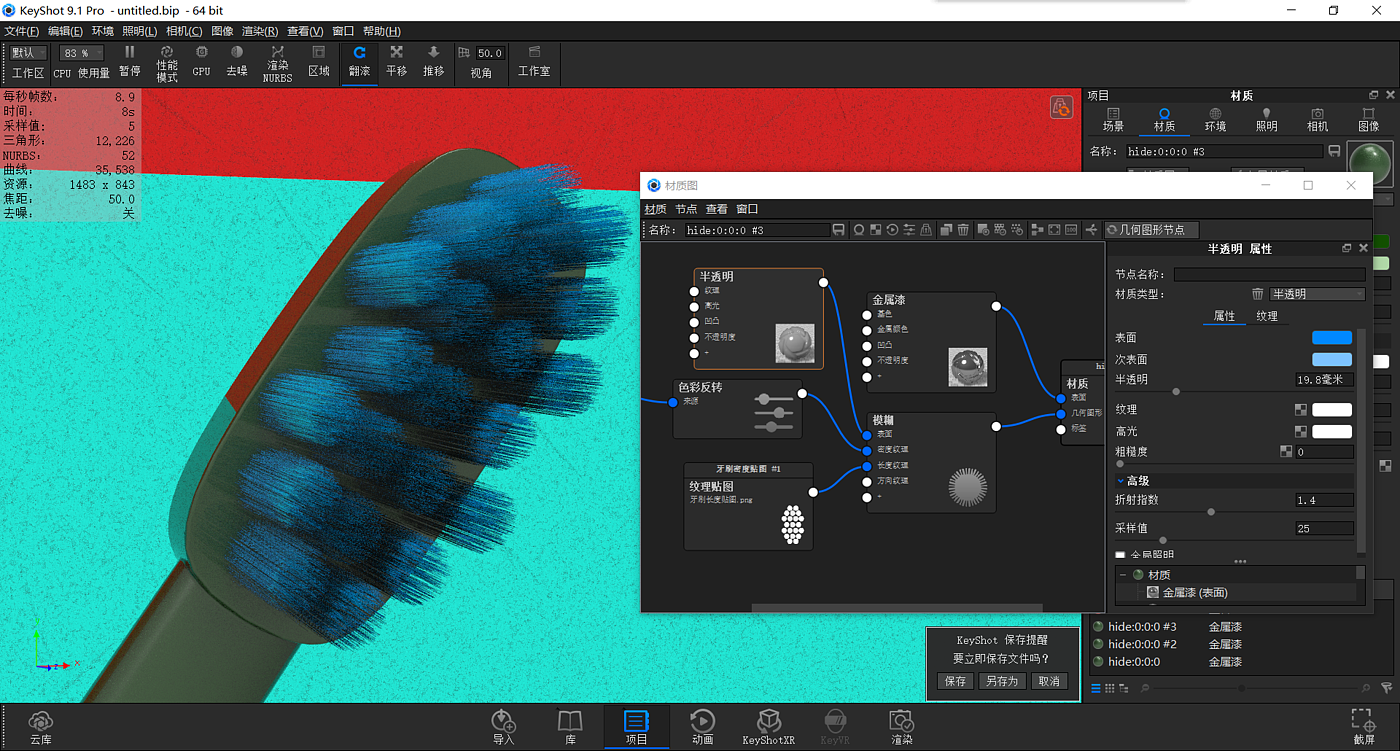This screenshot has width=1400, height=751.
Task: Open the Animation (动画) panel
Action: point(702,727)
